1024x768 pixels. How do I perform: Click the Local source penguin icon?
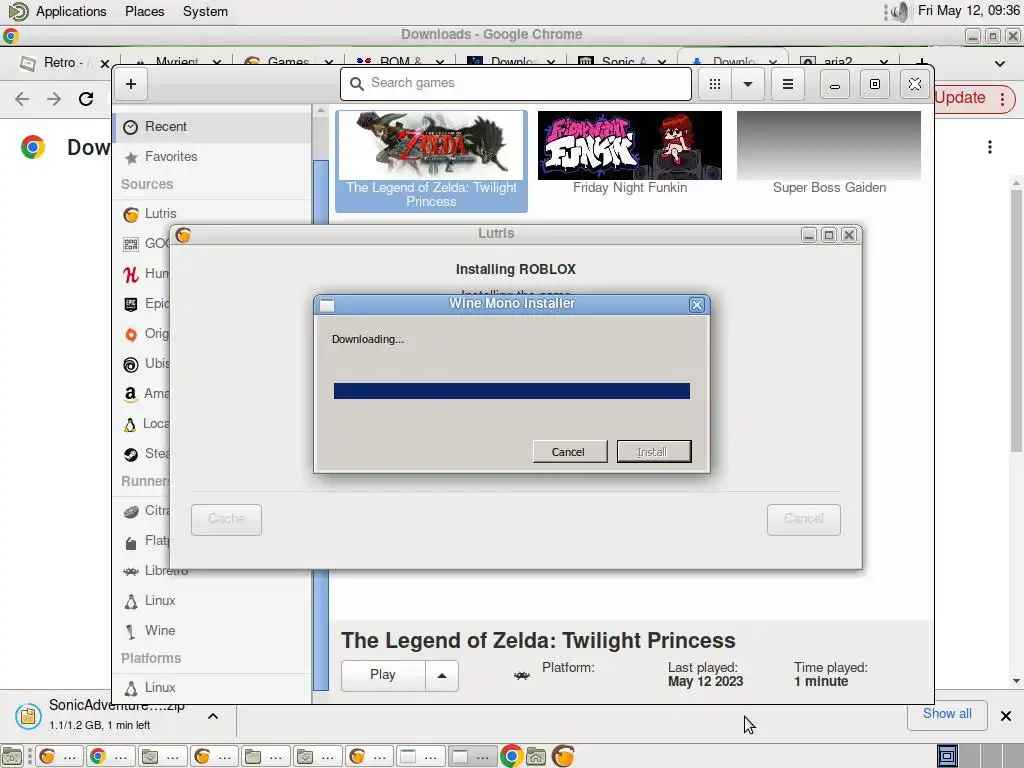pos(130,424)
